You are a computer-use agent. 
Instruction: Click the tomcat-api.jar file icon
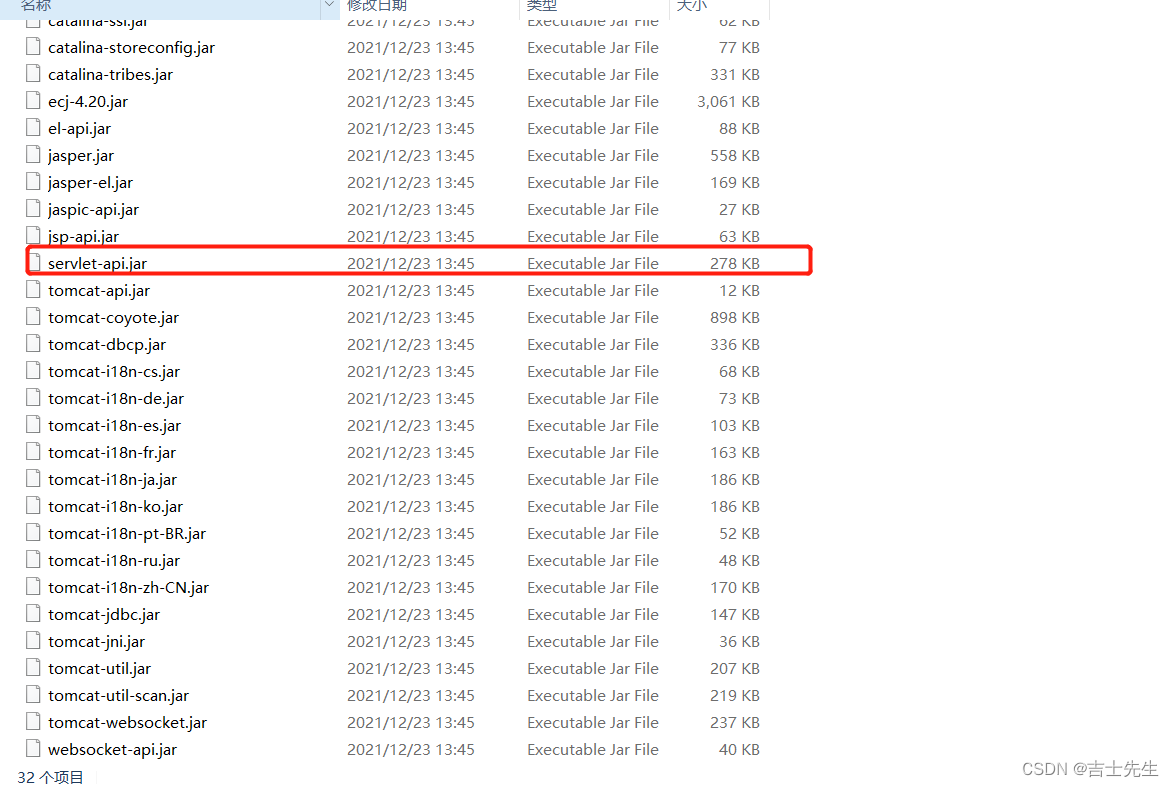click(33, 290)
